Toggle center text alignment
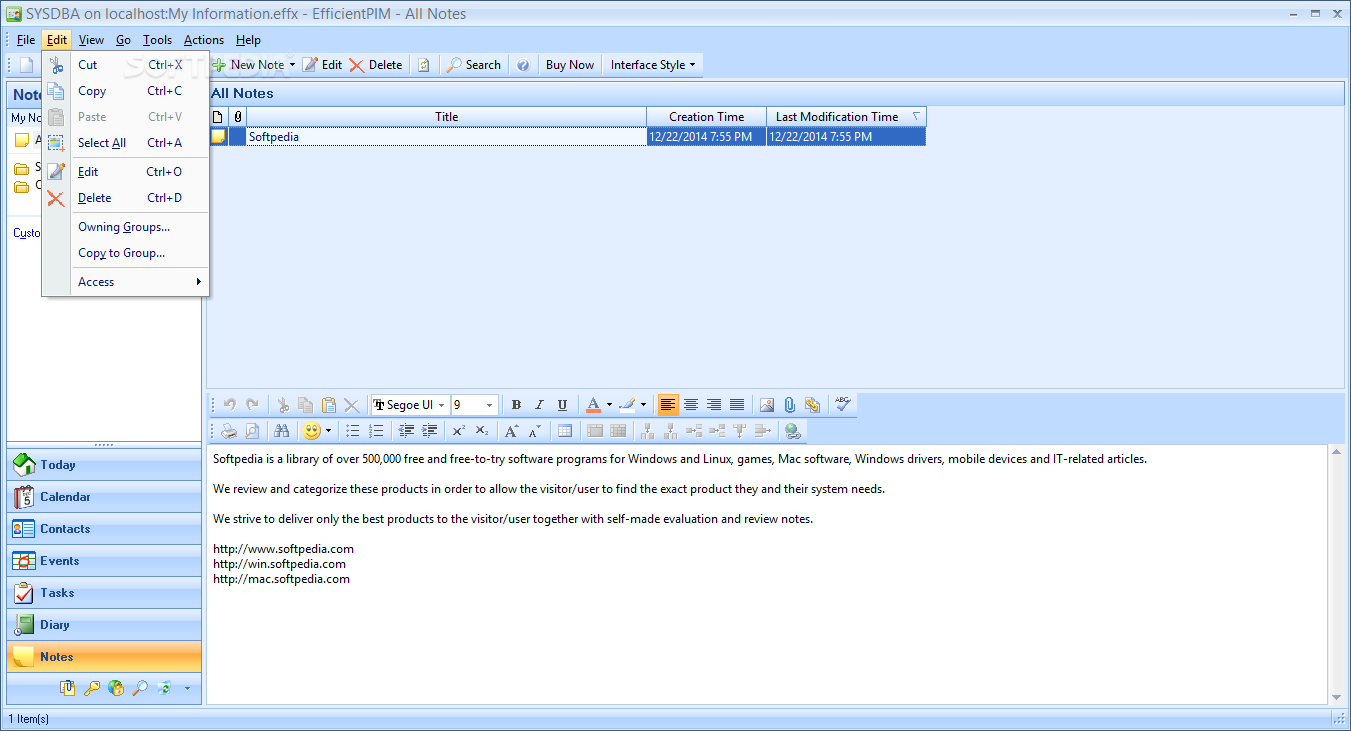Image resolution: width=1351 pixels, height=731 pixels. tap(690, 405)
